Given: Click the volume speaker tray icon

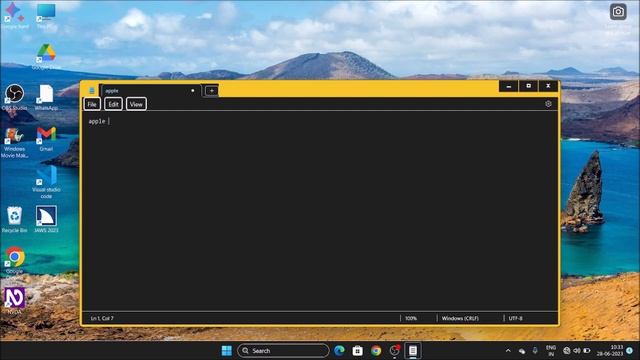Looking at the screenshot, I should point(577,351).
